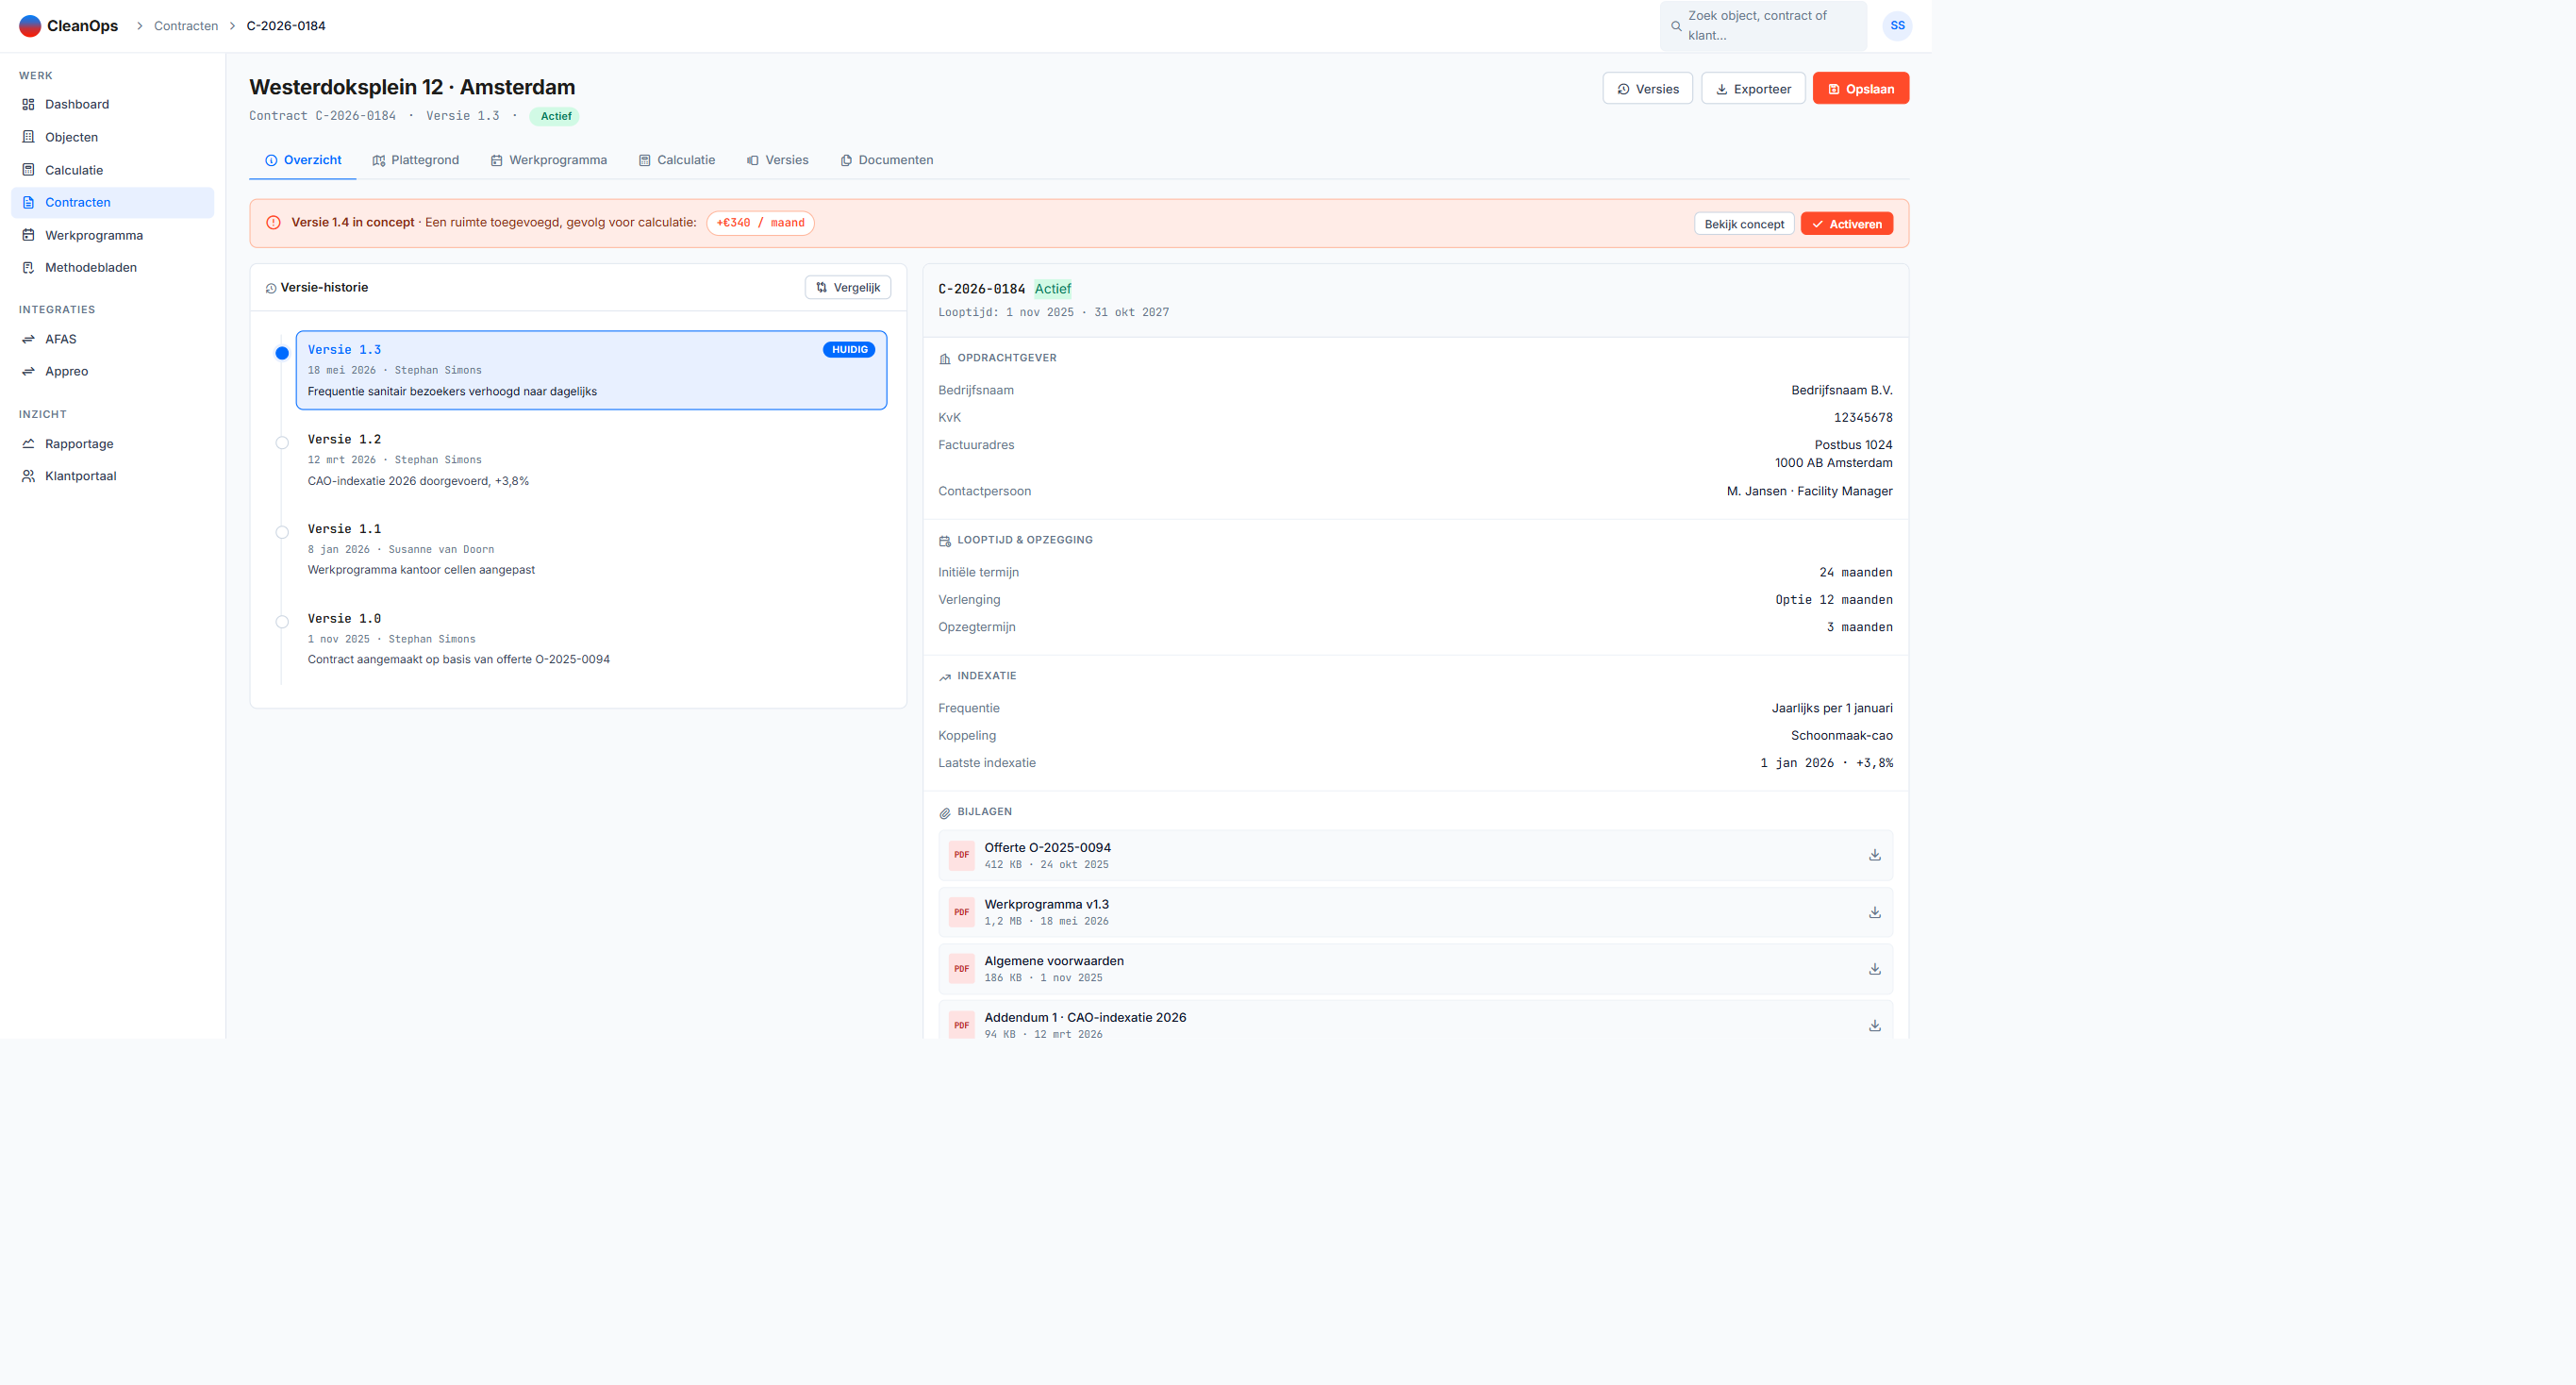
Task: Switch to the Versies tab
Action: (x=777, y=160)
